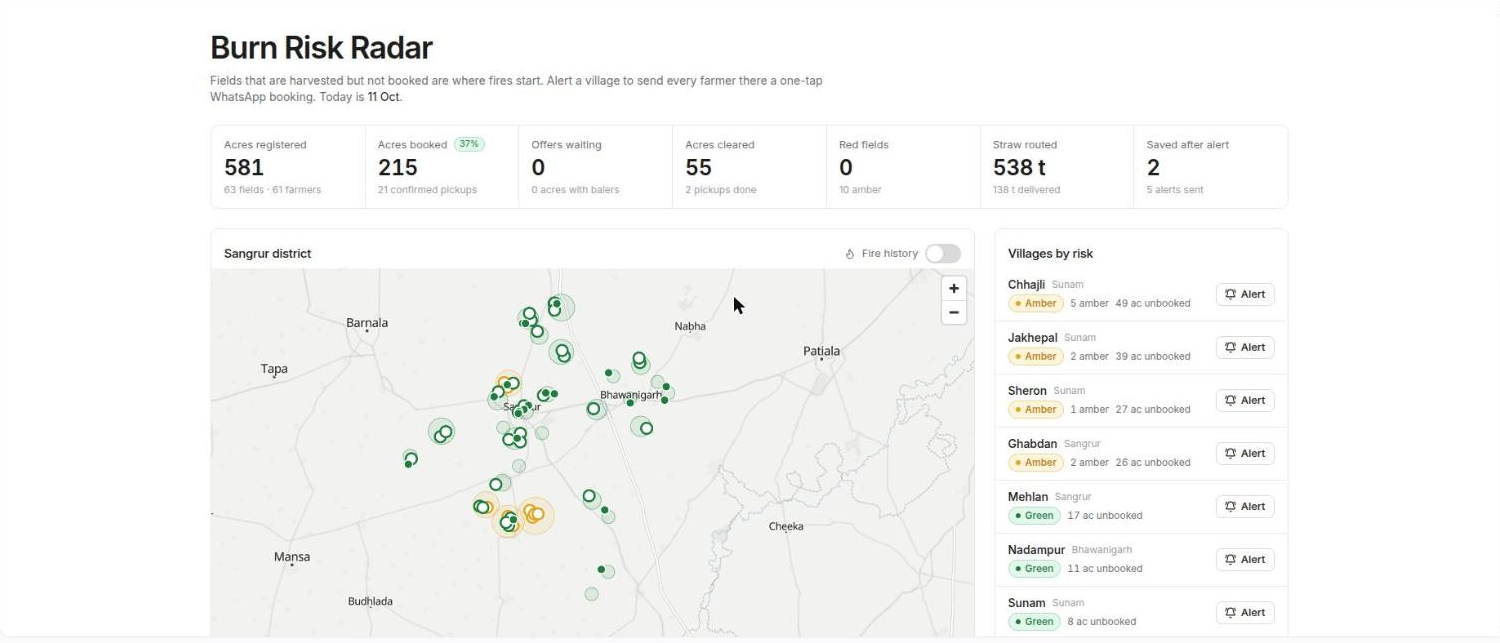Alert the Jakhepal village
1500x643 pixels.
pos(1245,347)
